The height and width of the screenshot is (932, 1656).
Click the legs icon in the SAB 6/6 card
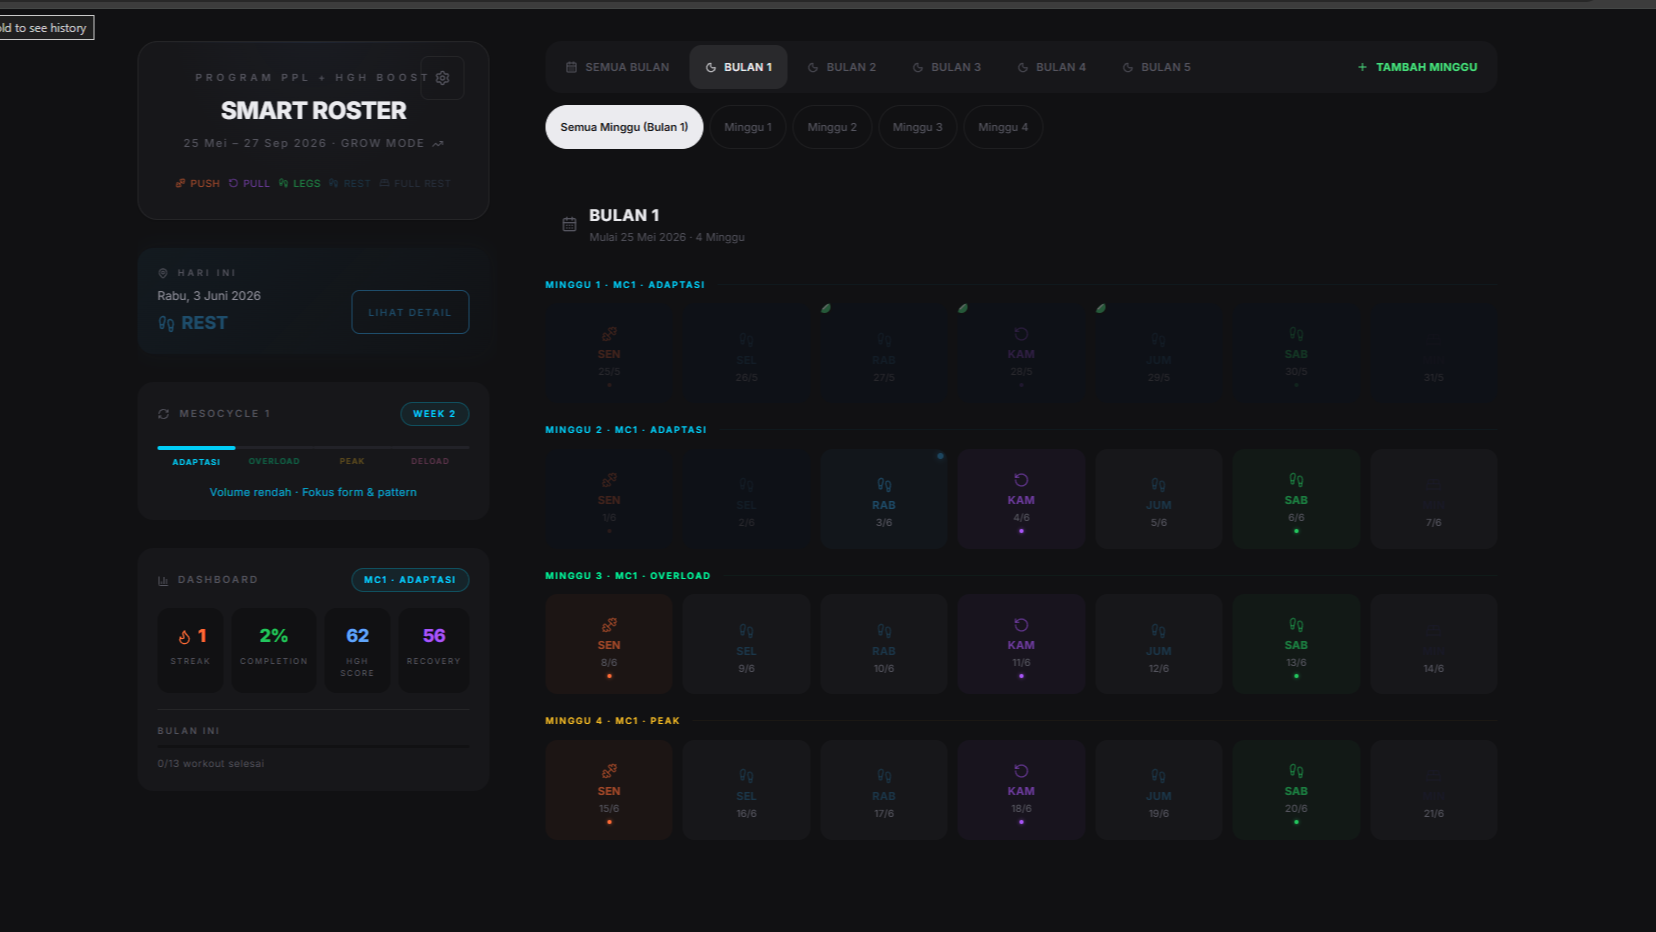(1296, 480)
